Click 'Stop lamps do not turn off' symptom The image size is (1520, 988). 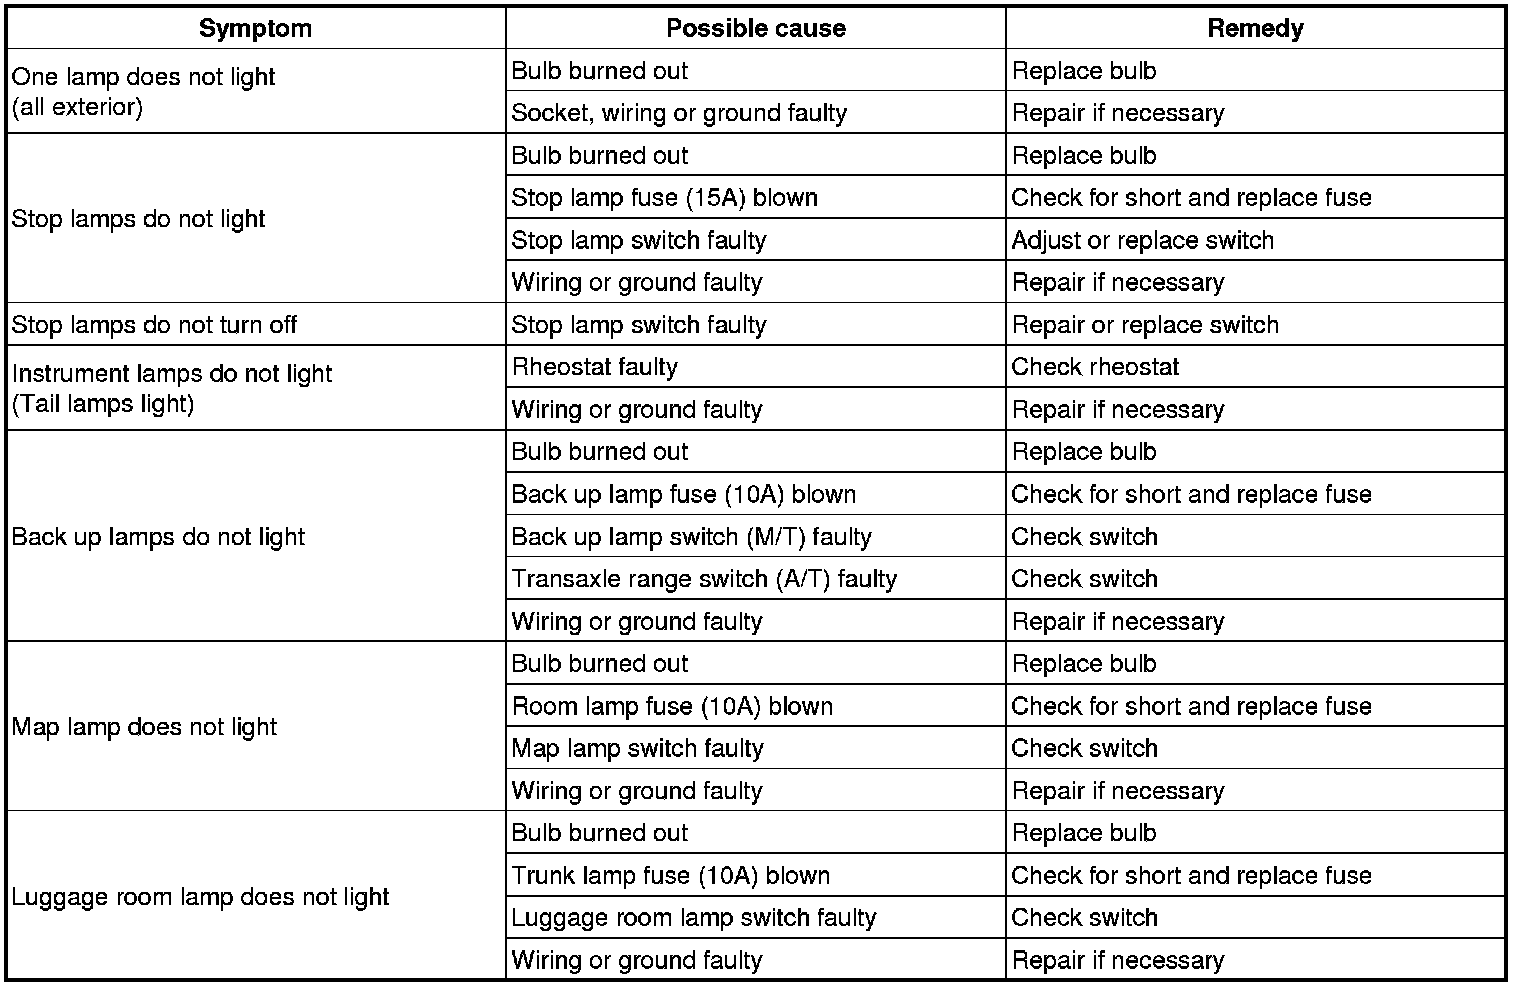coord(154,325)
